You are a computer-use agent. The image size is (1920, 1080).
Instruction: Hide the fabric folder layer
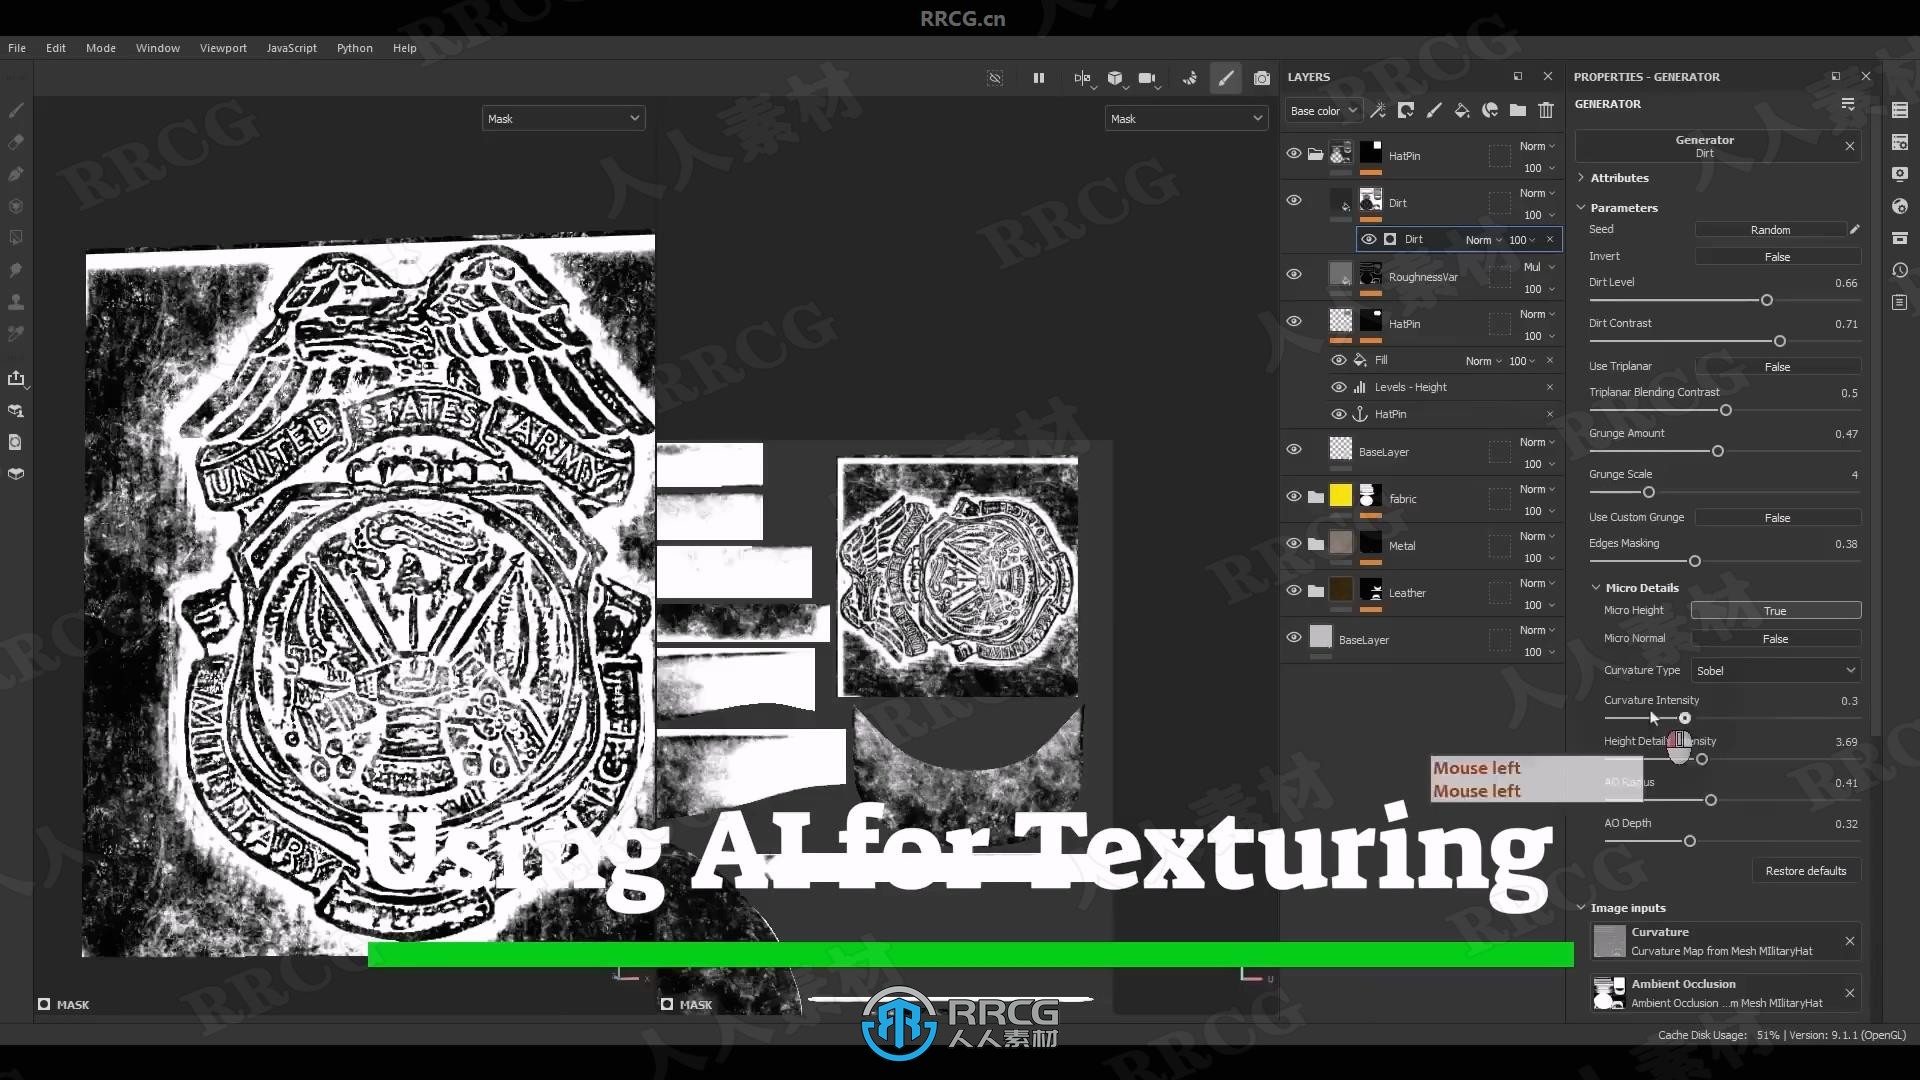point(1294,496)
